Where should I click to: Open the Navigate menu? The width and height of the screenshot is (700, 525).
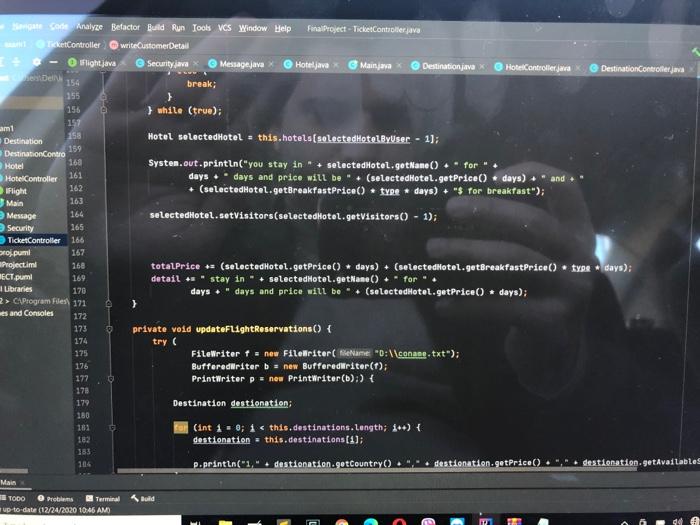point(27,26)
